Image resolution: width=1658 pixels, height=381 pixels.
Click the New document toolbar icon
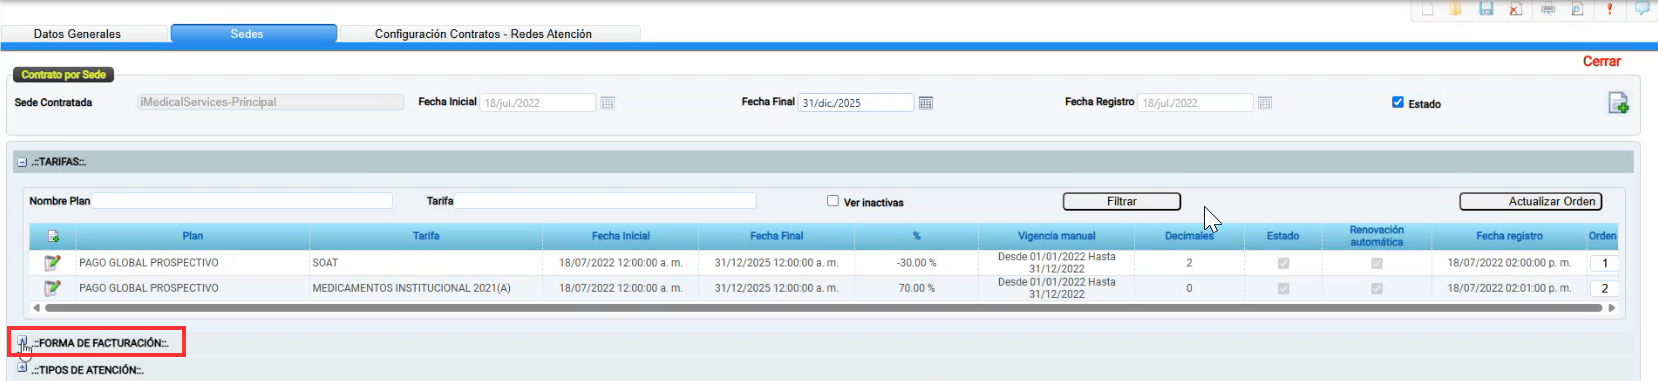[x=1427, y=9]
